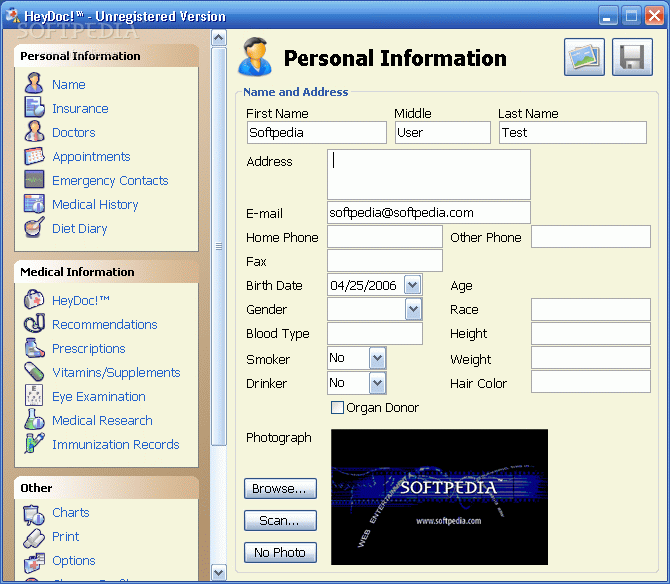This screenshot has width=670, height=584.
Task: Click the Insurance document icon
Action: pyautogui.click(x=34, y=107)
